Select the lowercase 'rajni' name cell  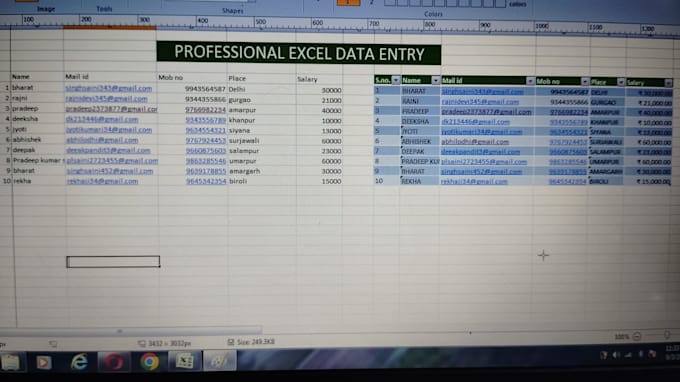pos(20,98)
